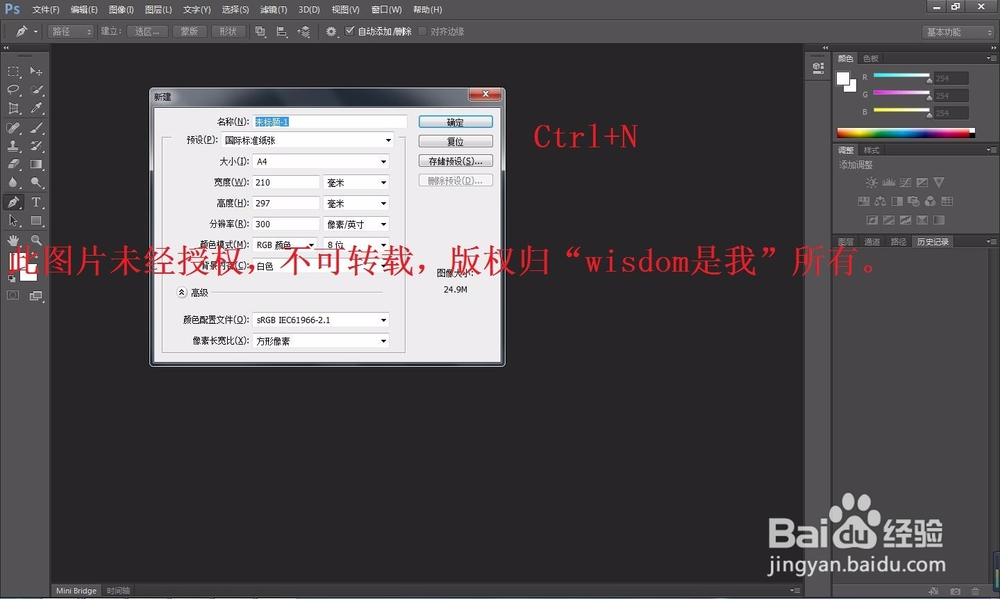This screenshot has width=1000, height=599.
Task: Add Color Balance adjustment icon
Action: point(880,202)
